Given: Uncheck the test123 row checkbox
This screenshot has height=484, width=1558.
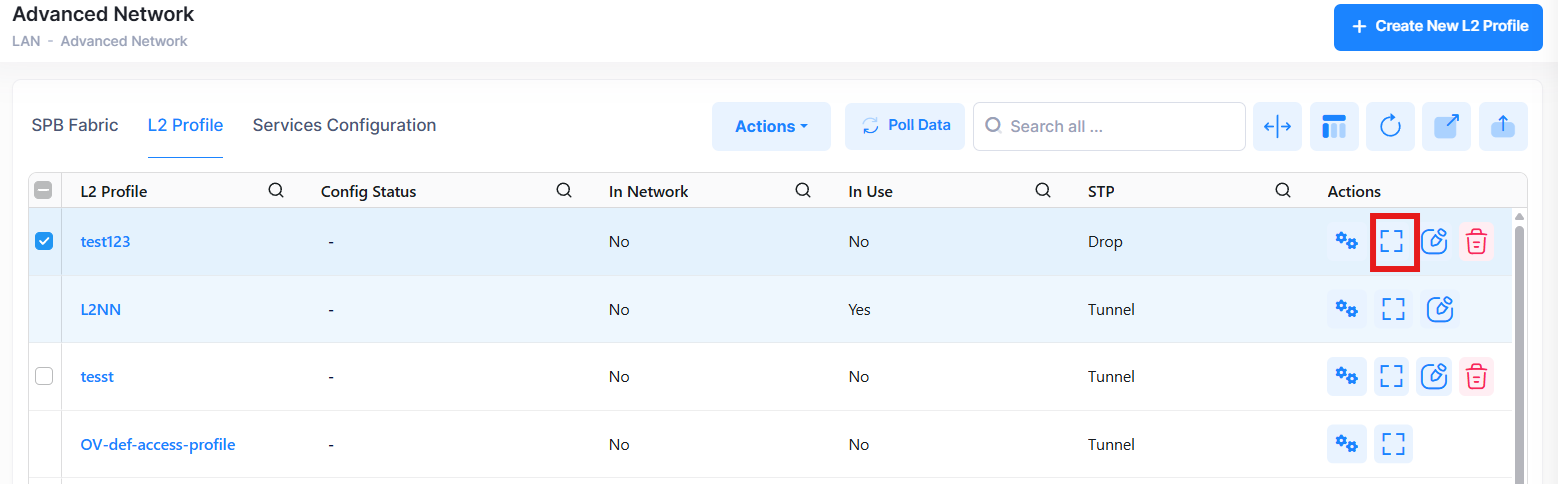Looking at the screenshot, I should (x=44, y=242).
